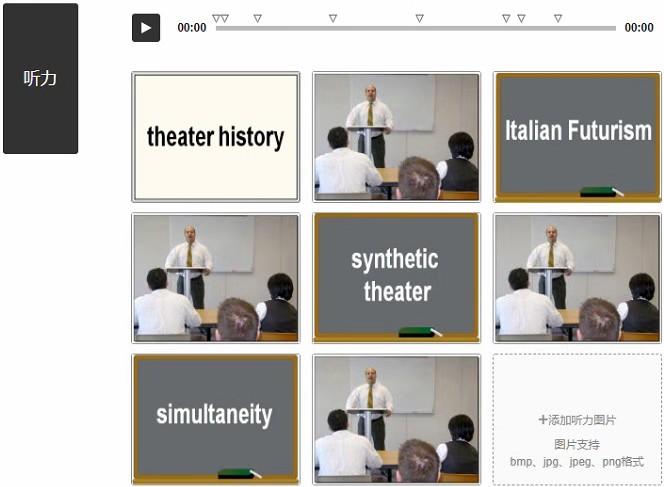Select the lecturer photo right of 'synthetic theater'
This screenshot has width=664, height=487.
tap(578, 278)
